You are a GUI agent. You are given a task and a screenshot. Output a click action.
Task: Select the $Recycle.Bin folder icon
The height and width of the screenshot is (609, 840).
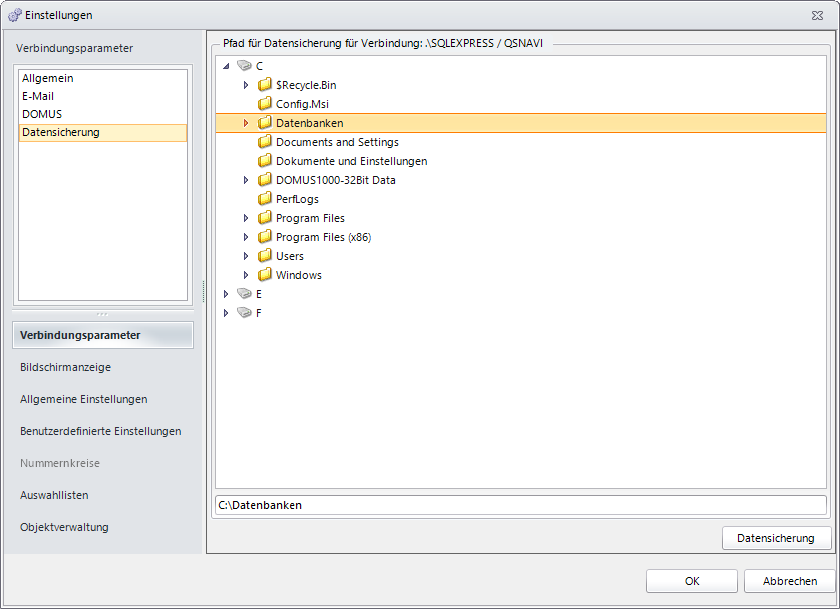pyautogui.click(x=265, y=85)
